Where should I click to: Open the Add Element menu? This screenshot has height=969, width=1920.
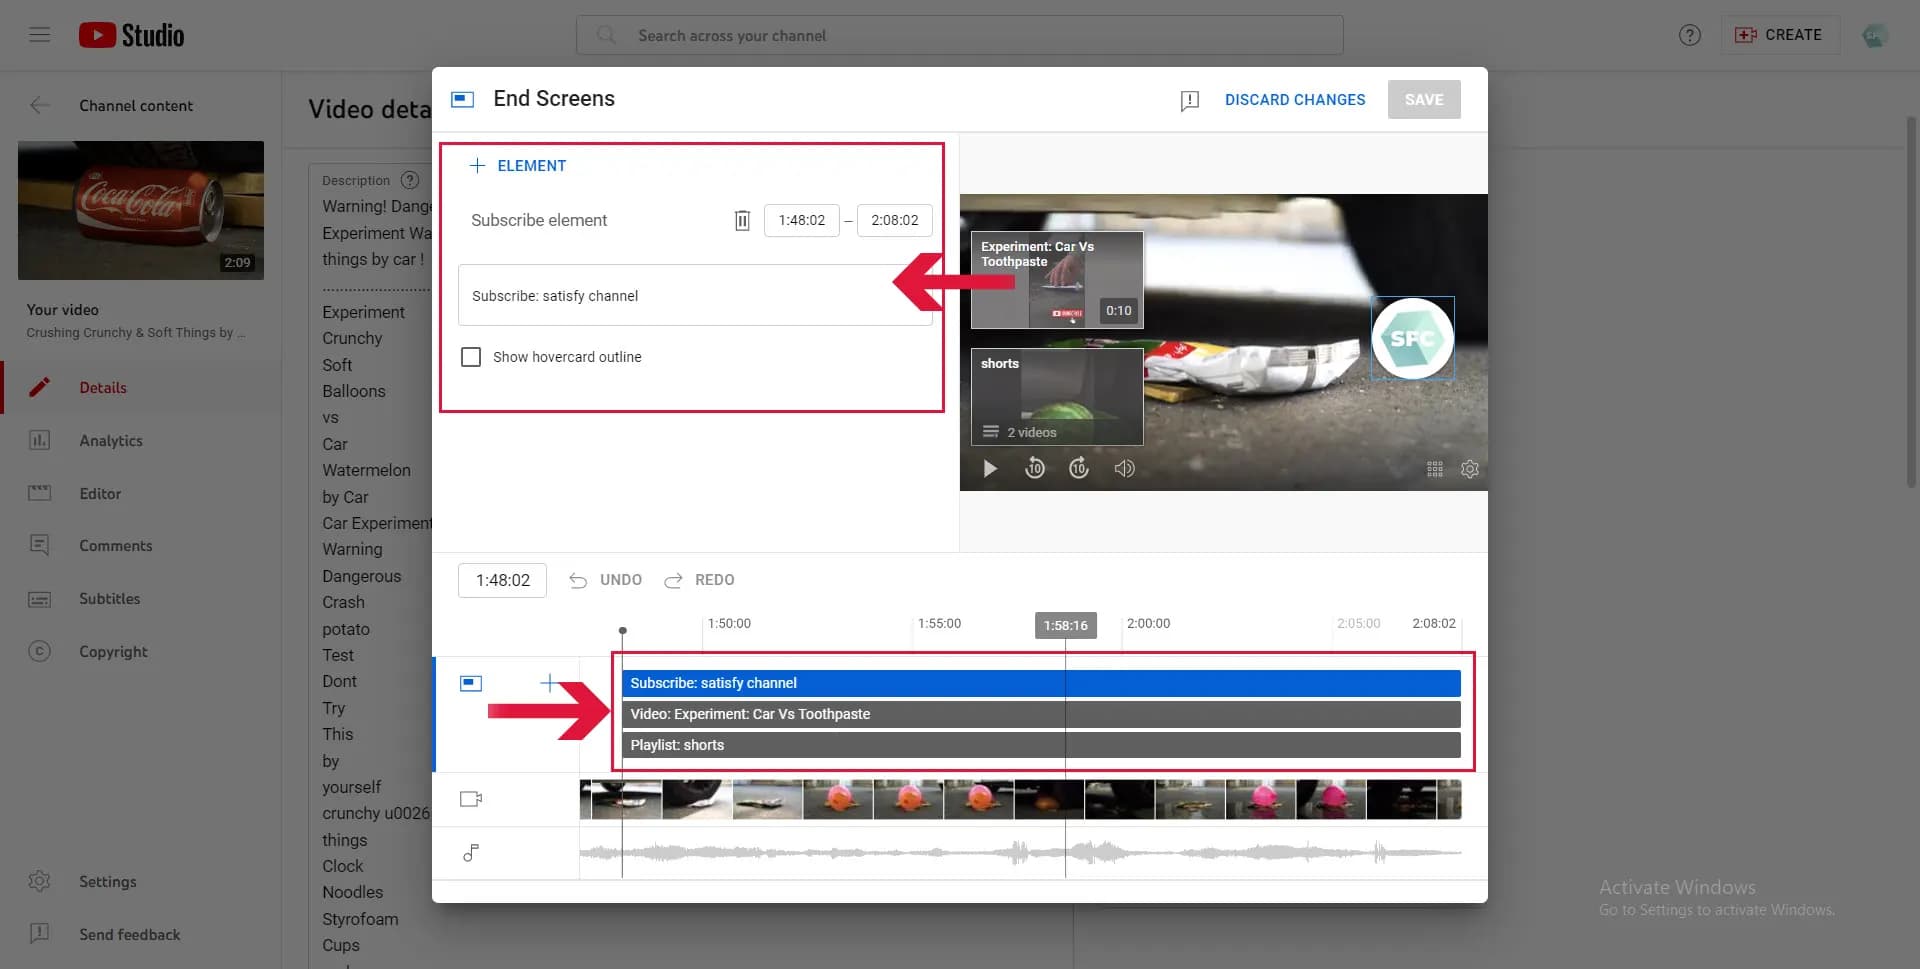(518, 166)
